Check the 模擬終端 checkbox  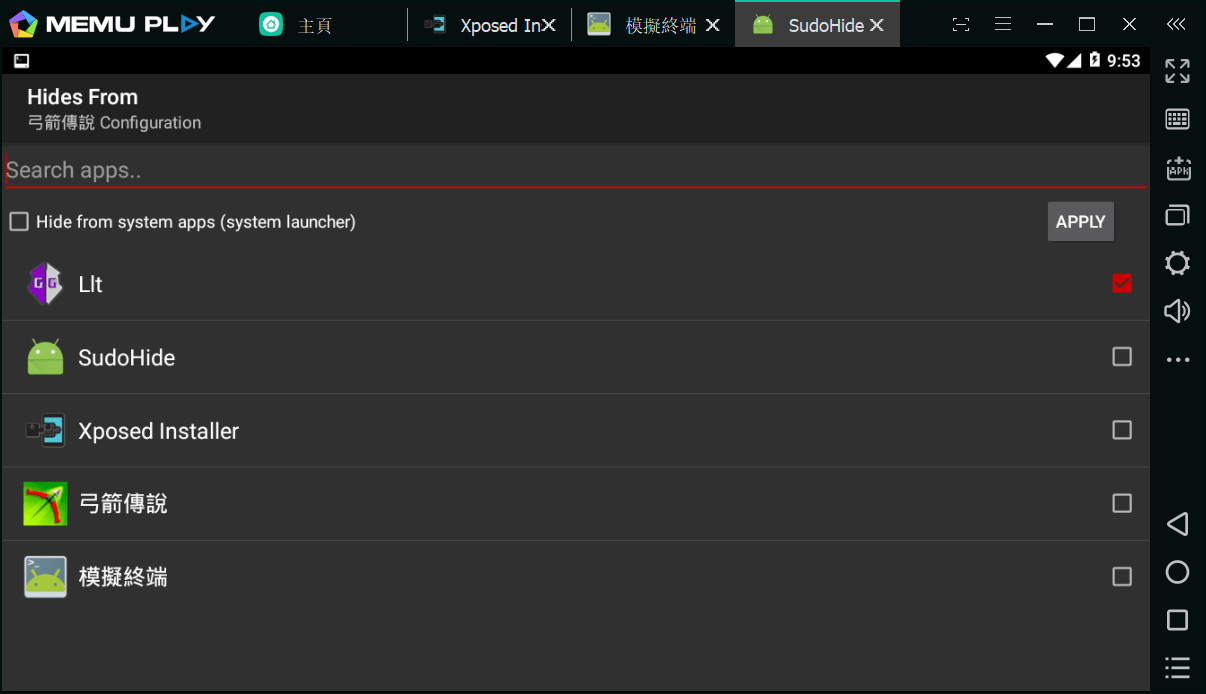tap(1122, 577)
